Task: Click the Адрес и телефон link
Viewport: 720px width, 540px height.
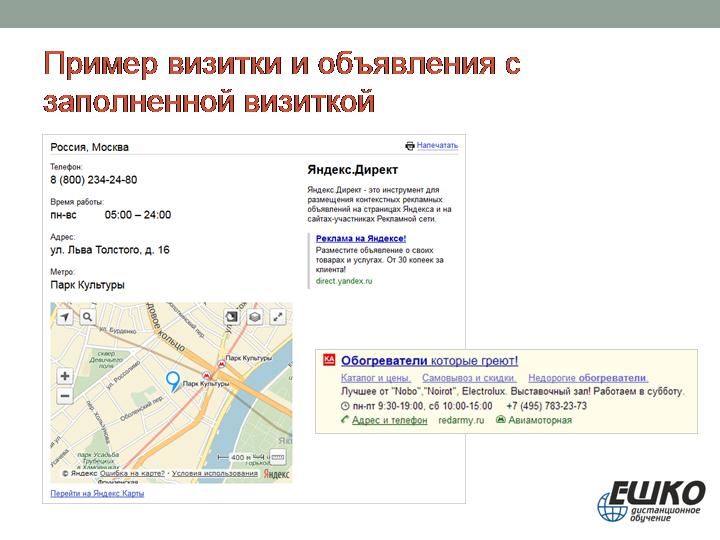Action: (389, 420)
